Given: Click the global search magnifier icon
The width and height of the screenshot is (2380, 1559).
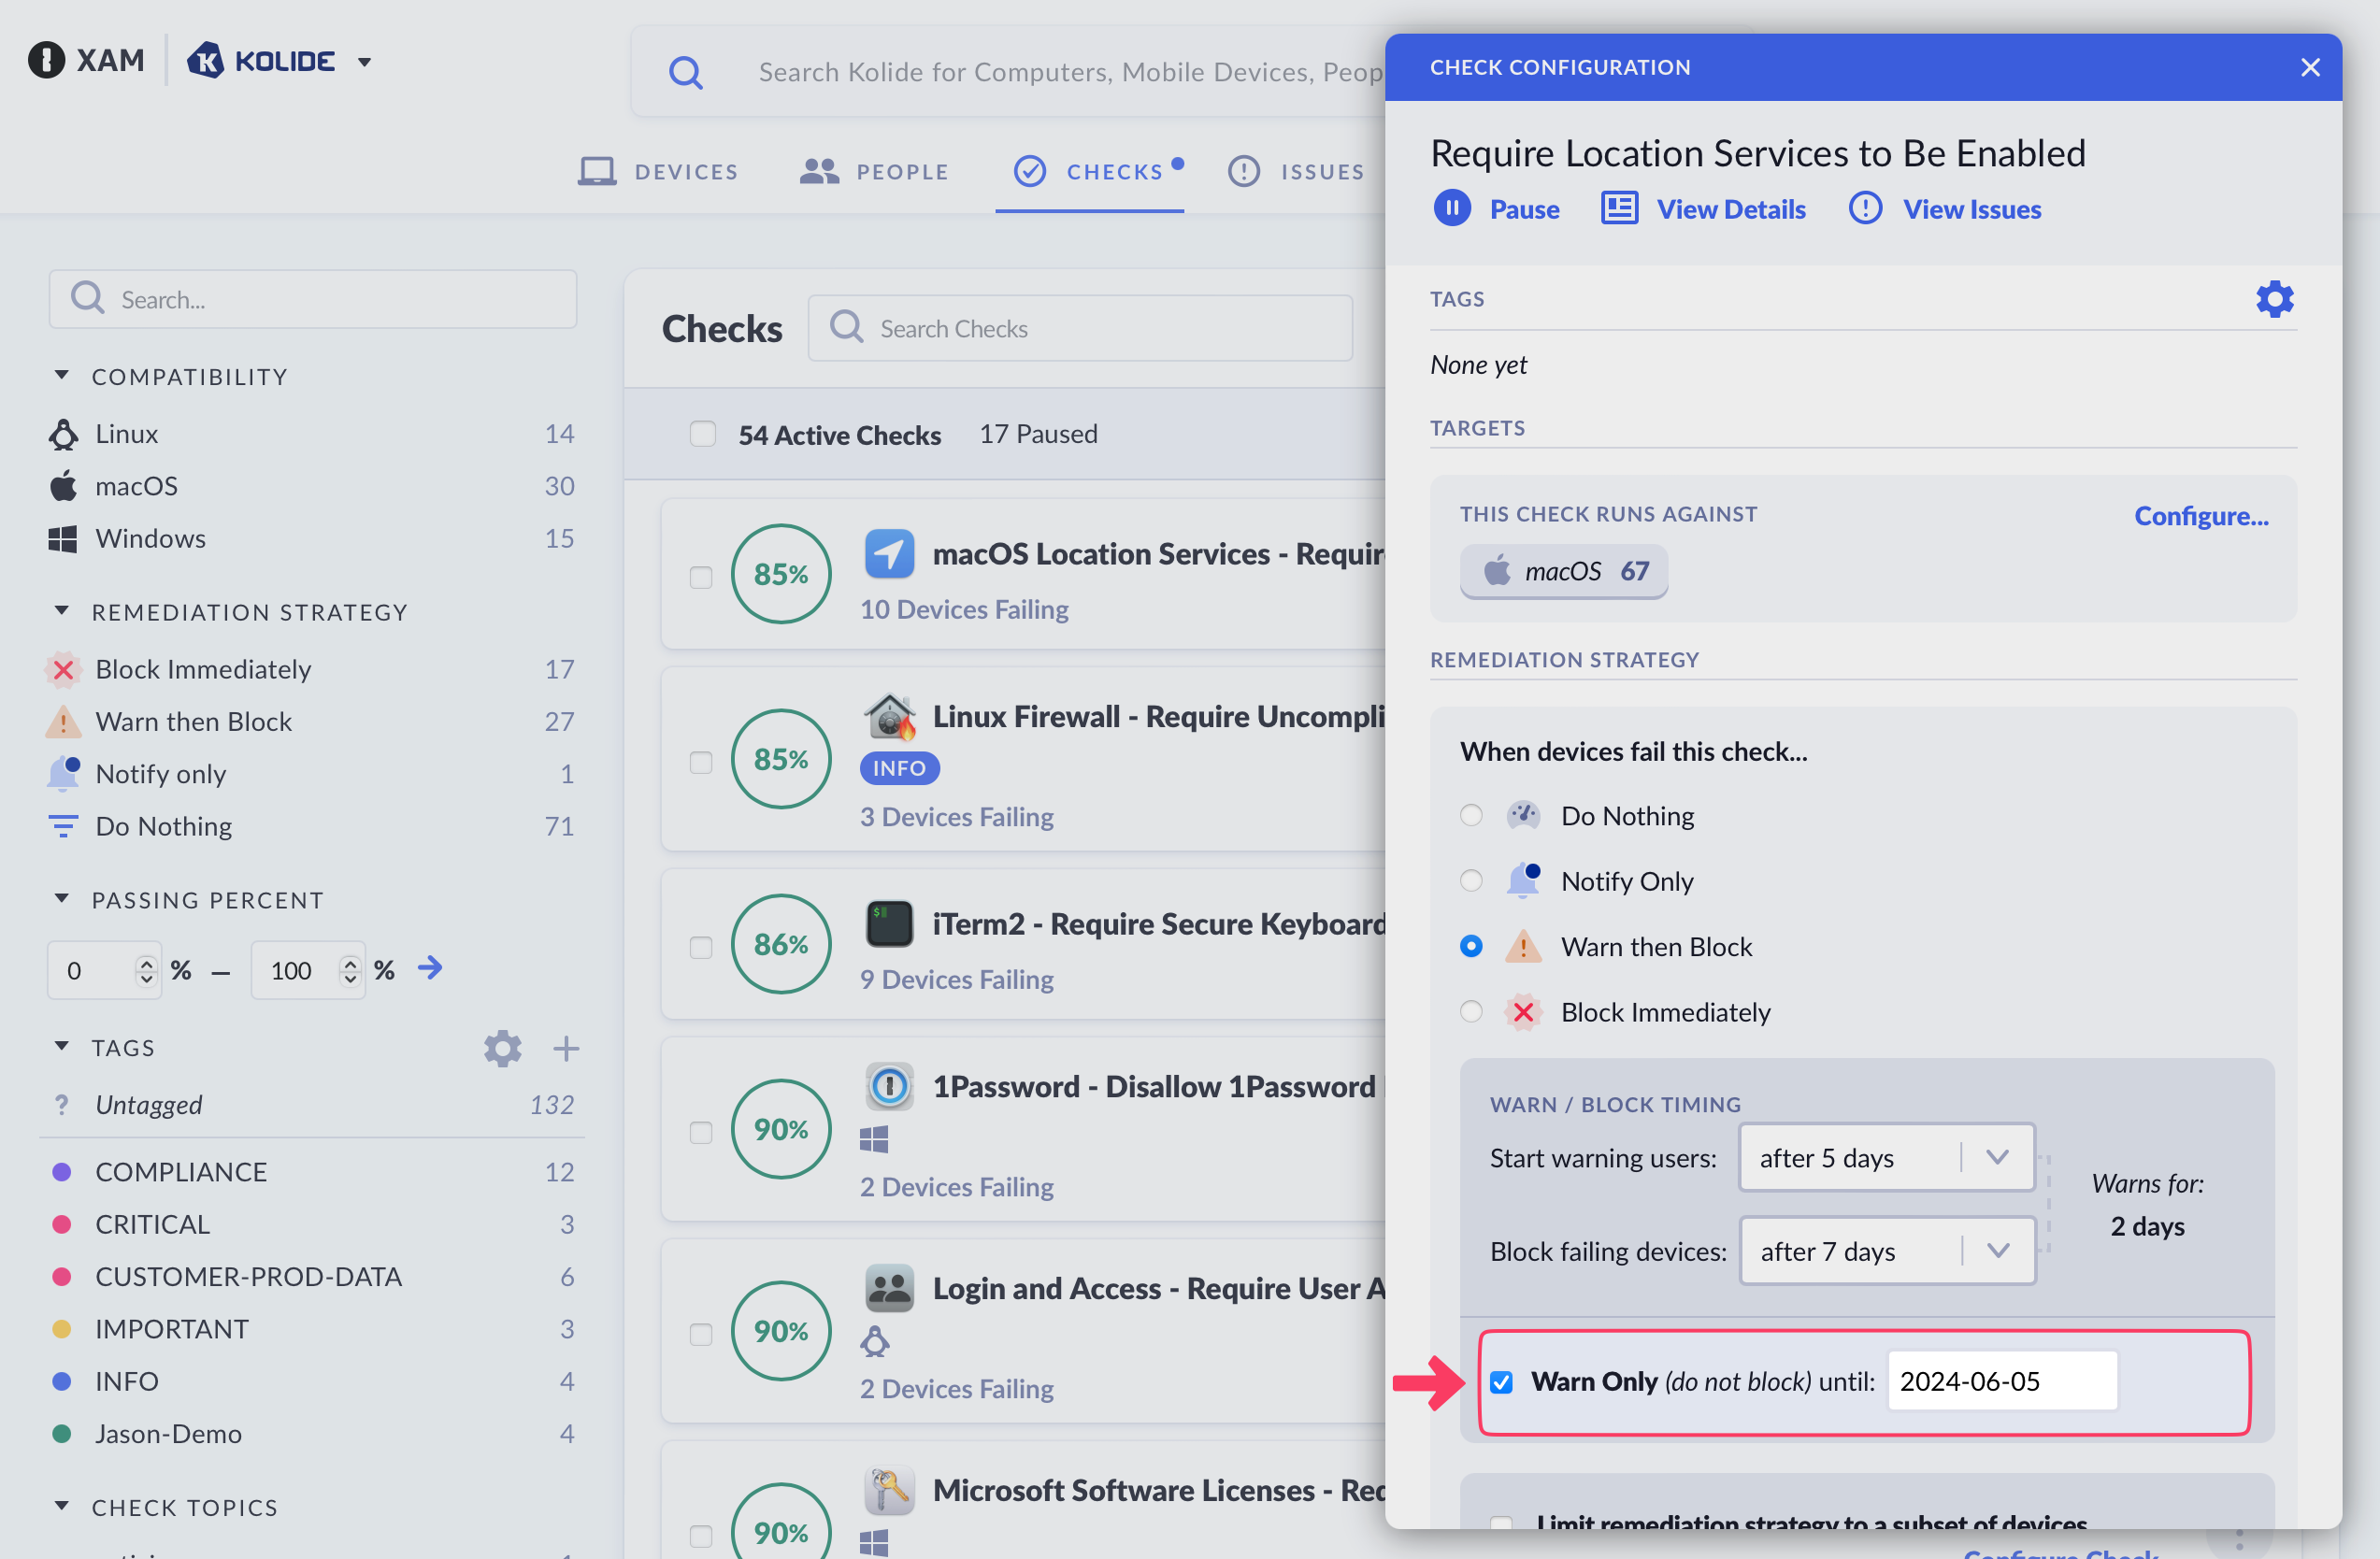Looking at the screenshot, I should coord(685,72).
